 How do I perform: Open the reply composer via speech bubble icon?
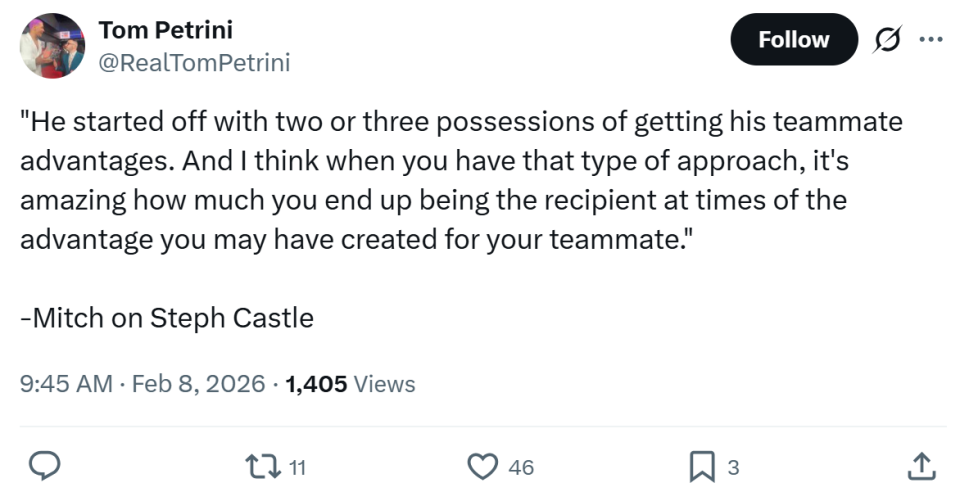coord(42,466)
